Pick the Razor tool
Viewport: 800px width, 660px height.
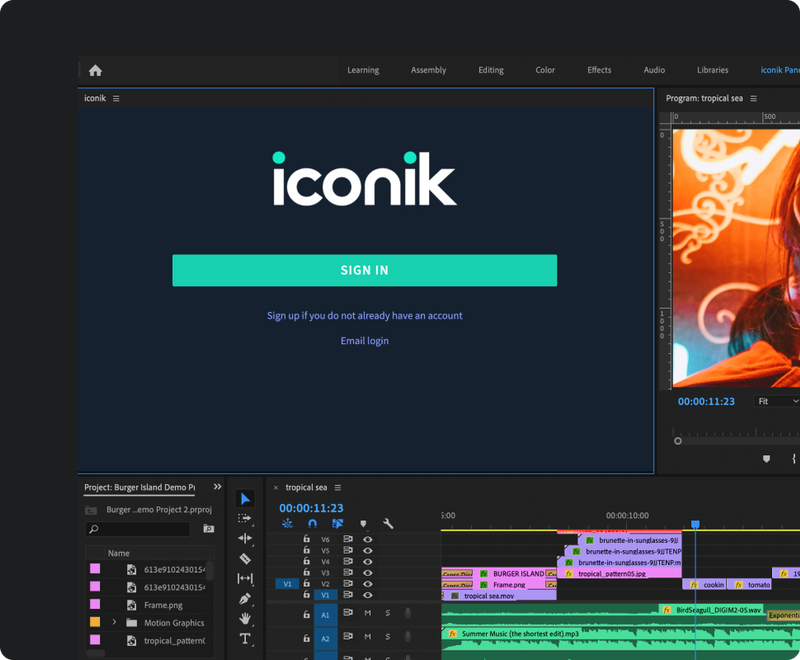(244, 556)
